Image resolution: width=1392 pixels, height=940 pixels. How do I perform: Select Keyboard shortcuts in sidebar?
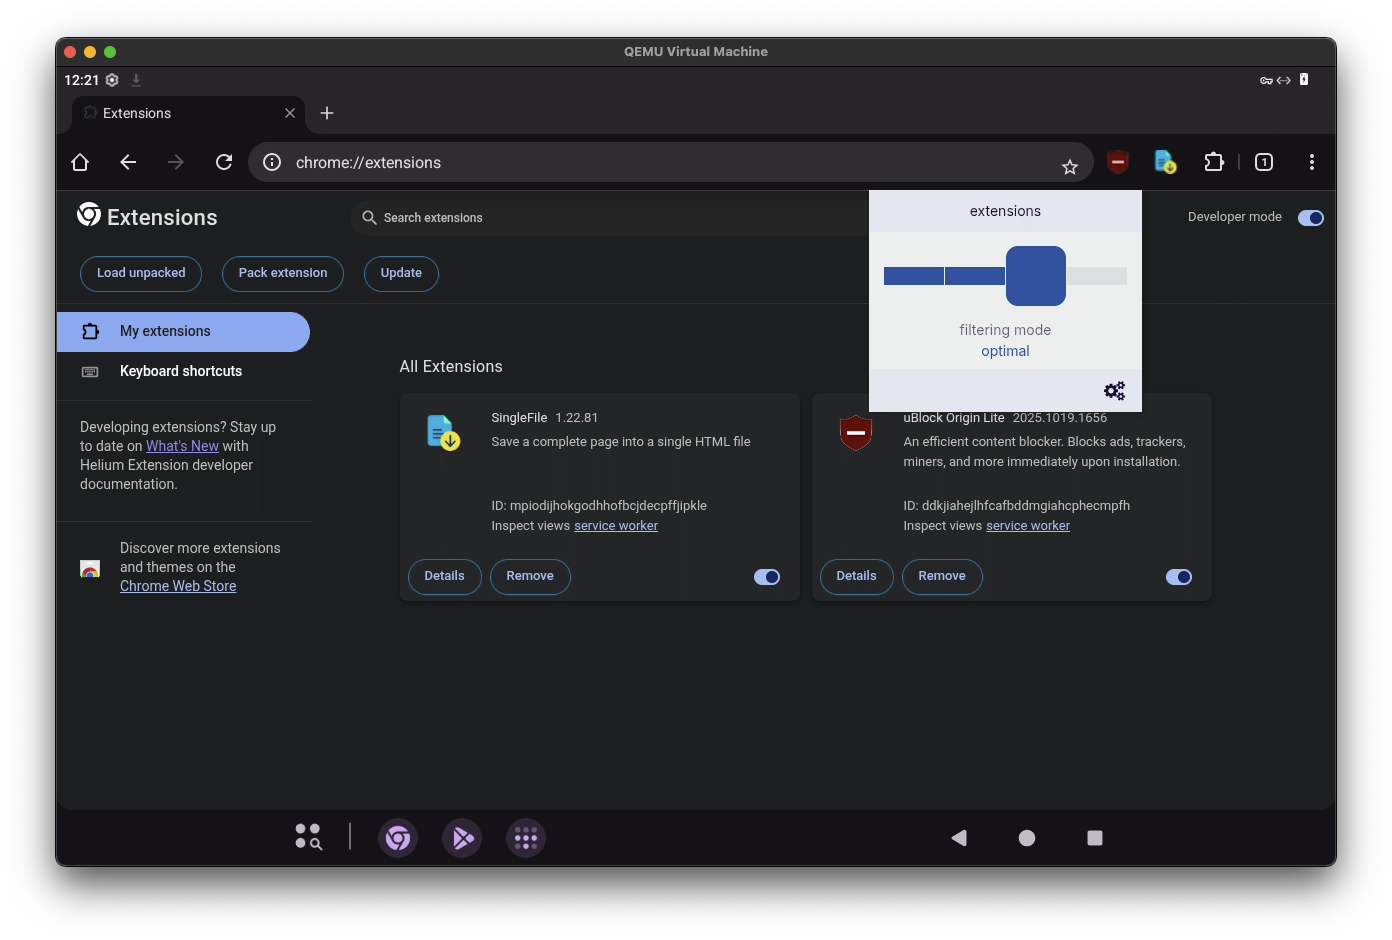[x=181, y=371]
